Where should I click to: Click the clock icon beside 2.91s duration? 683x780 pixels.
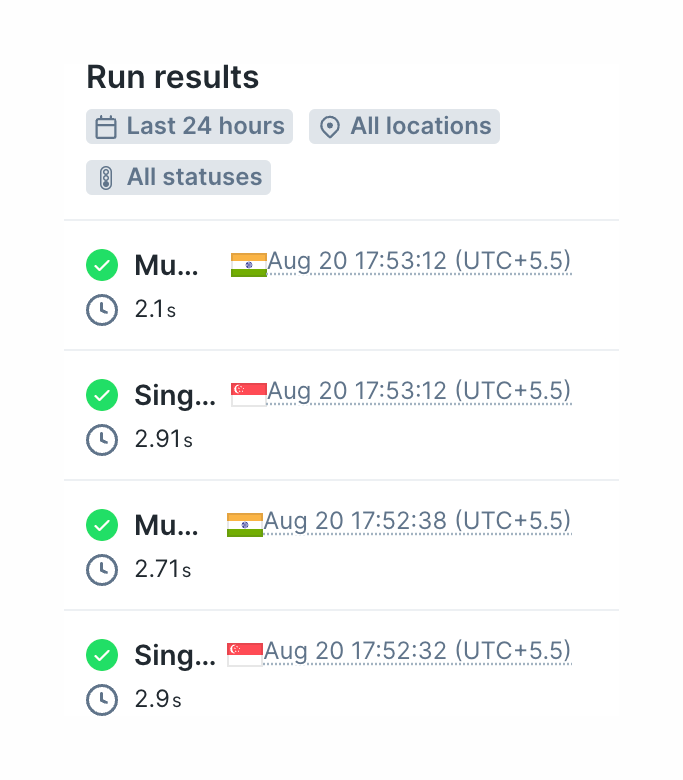101,439
